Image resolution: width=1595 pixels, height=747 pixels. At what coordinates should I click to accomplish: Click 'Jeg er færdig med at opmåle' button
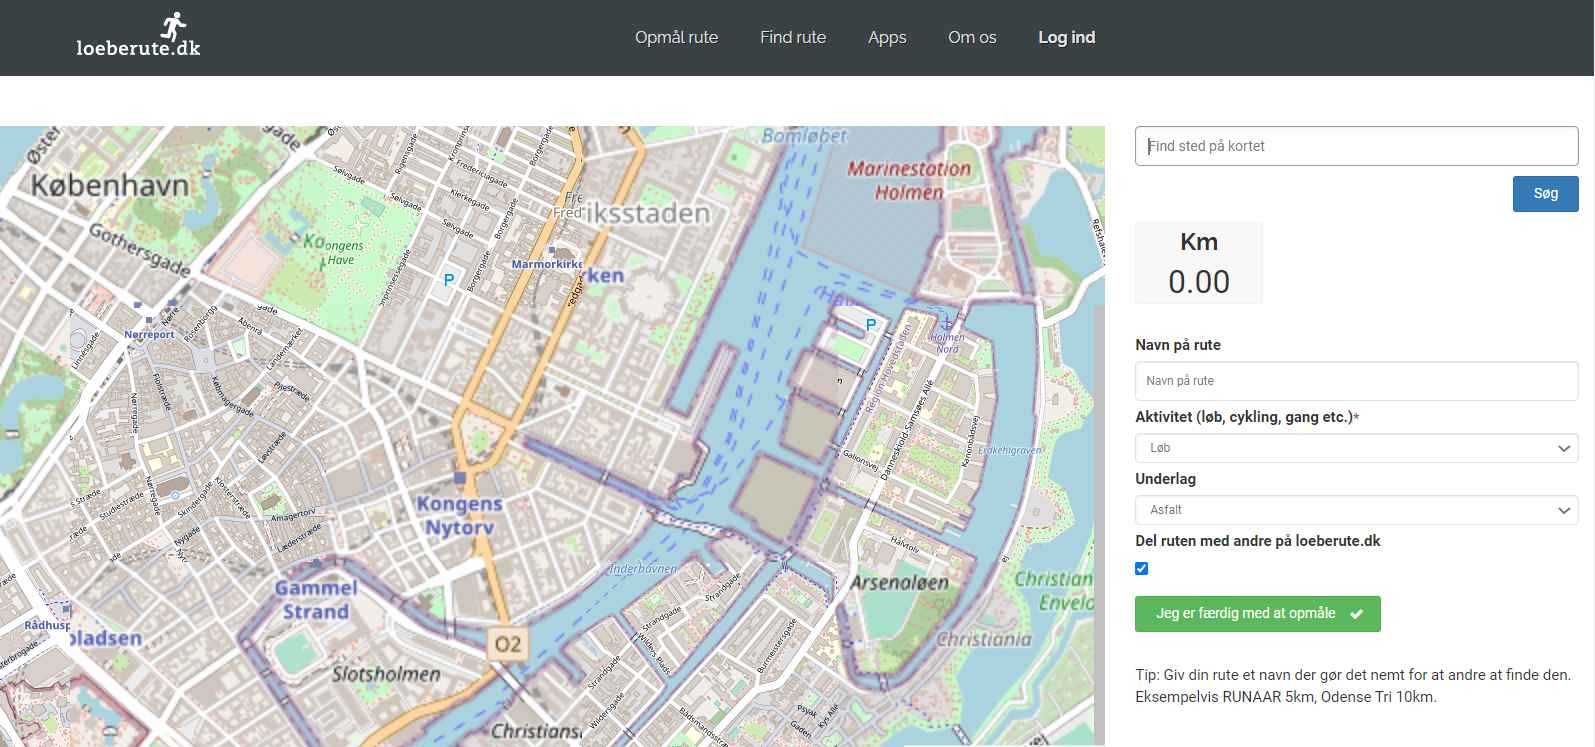(1257, 614)
